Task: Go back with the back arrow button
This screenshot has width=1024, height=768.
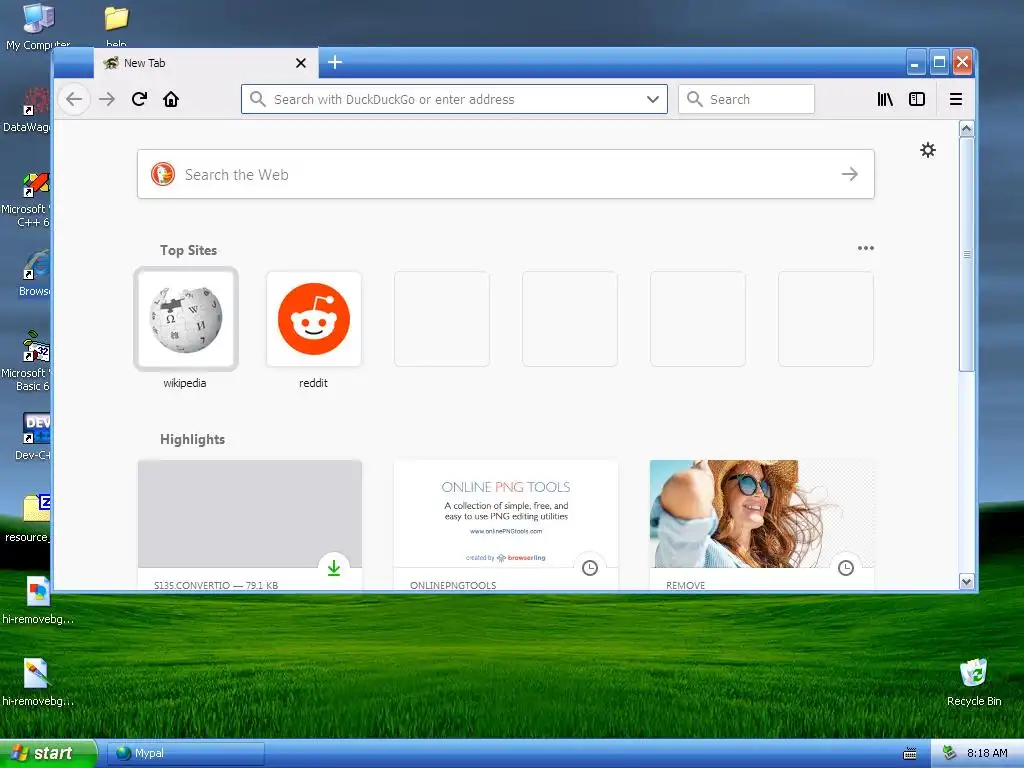Action: pyautogui.click(x=74, y=99)
